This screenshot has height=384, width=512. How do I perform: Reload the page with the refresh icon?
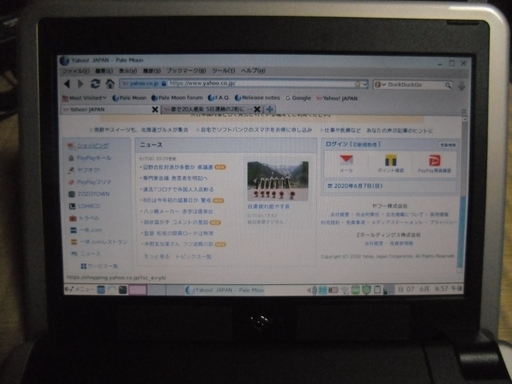95,83
